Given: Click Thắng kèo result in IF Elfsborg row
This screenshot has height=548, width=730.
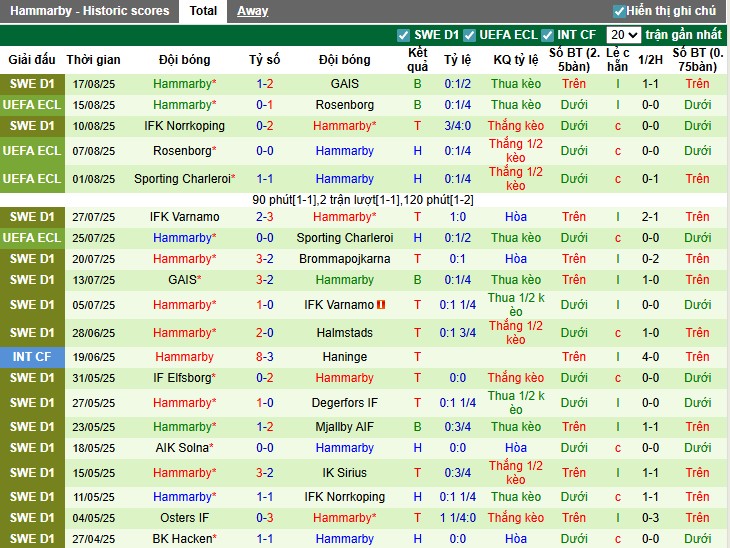Looking at the screenshot, I should pos(516,378).
